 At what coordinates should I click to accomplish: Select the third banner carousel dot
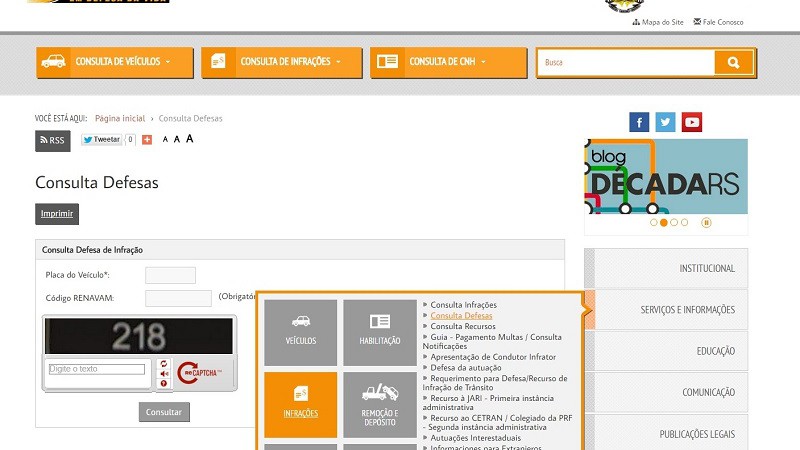pos(674,222)
